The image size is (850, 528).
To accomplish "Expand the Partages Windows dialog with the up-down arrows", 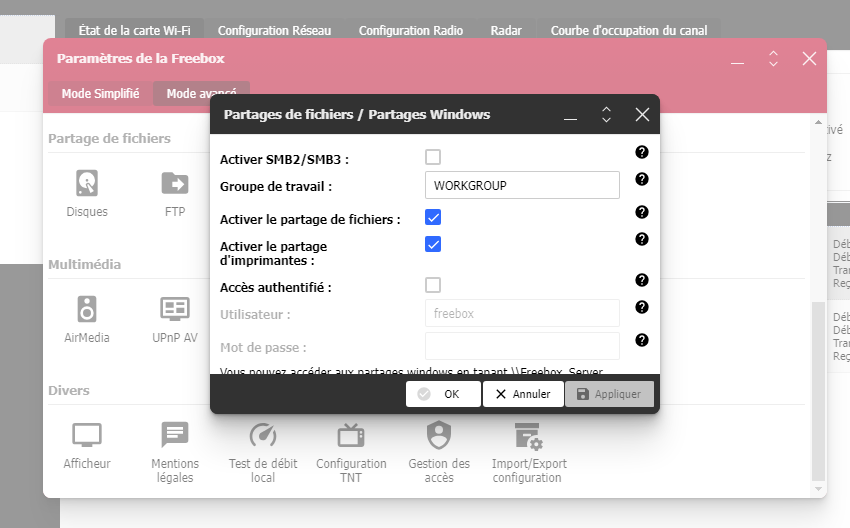I will point(606,114).
